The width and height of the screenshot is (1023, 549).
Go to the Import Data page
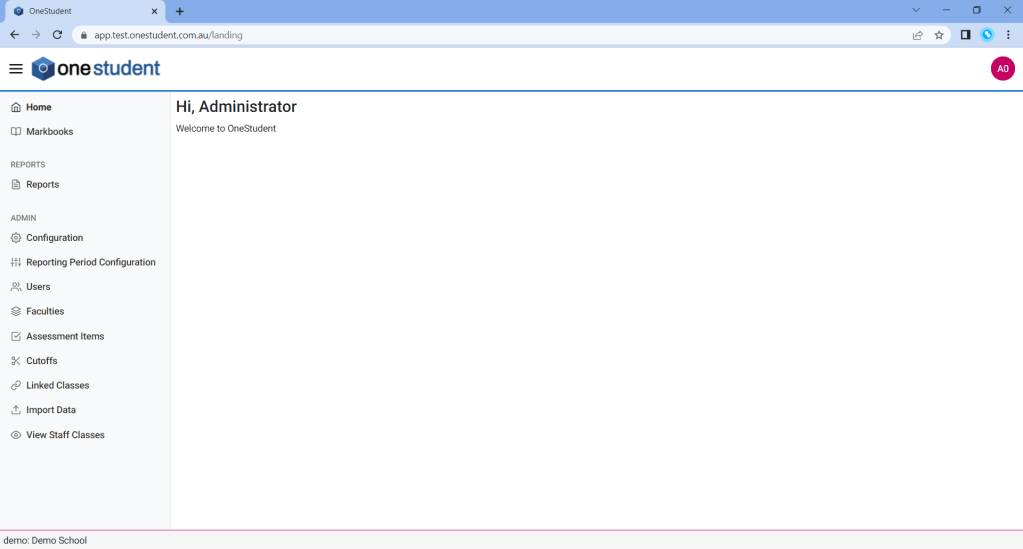coord(50,410)
